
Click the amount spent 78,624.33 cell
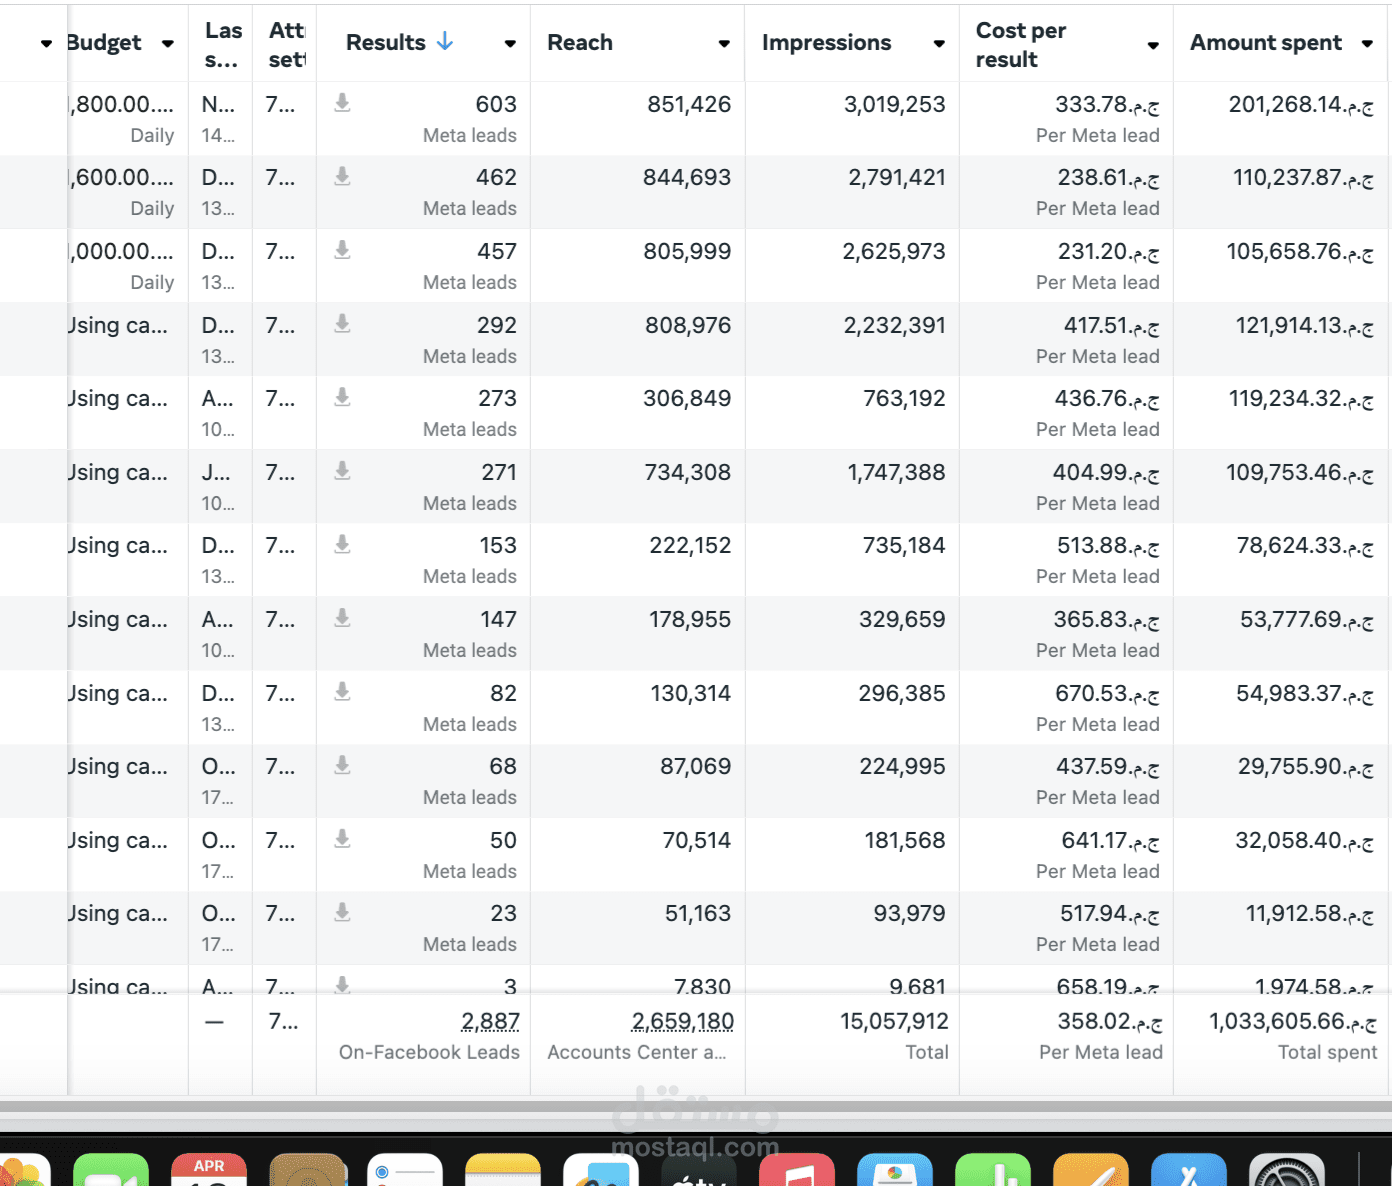tap(1305, 545)
